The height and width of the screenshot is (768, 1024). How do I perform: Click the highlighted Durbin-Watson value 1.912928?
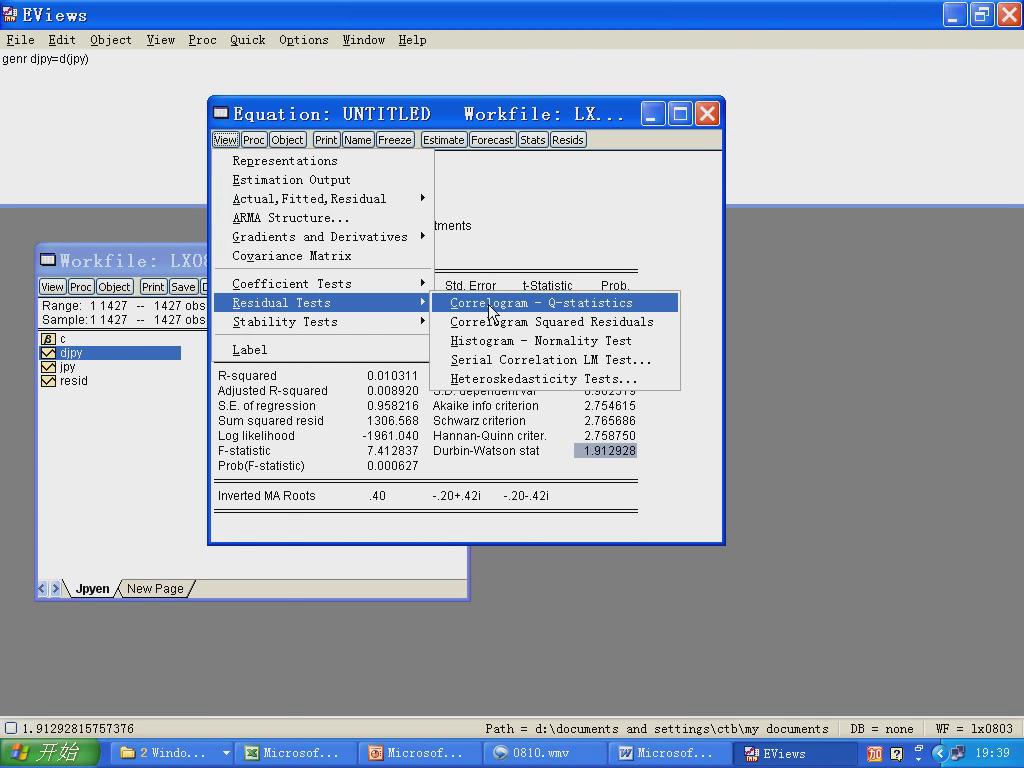coord(605,451)
